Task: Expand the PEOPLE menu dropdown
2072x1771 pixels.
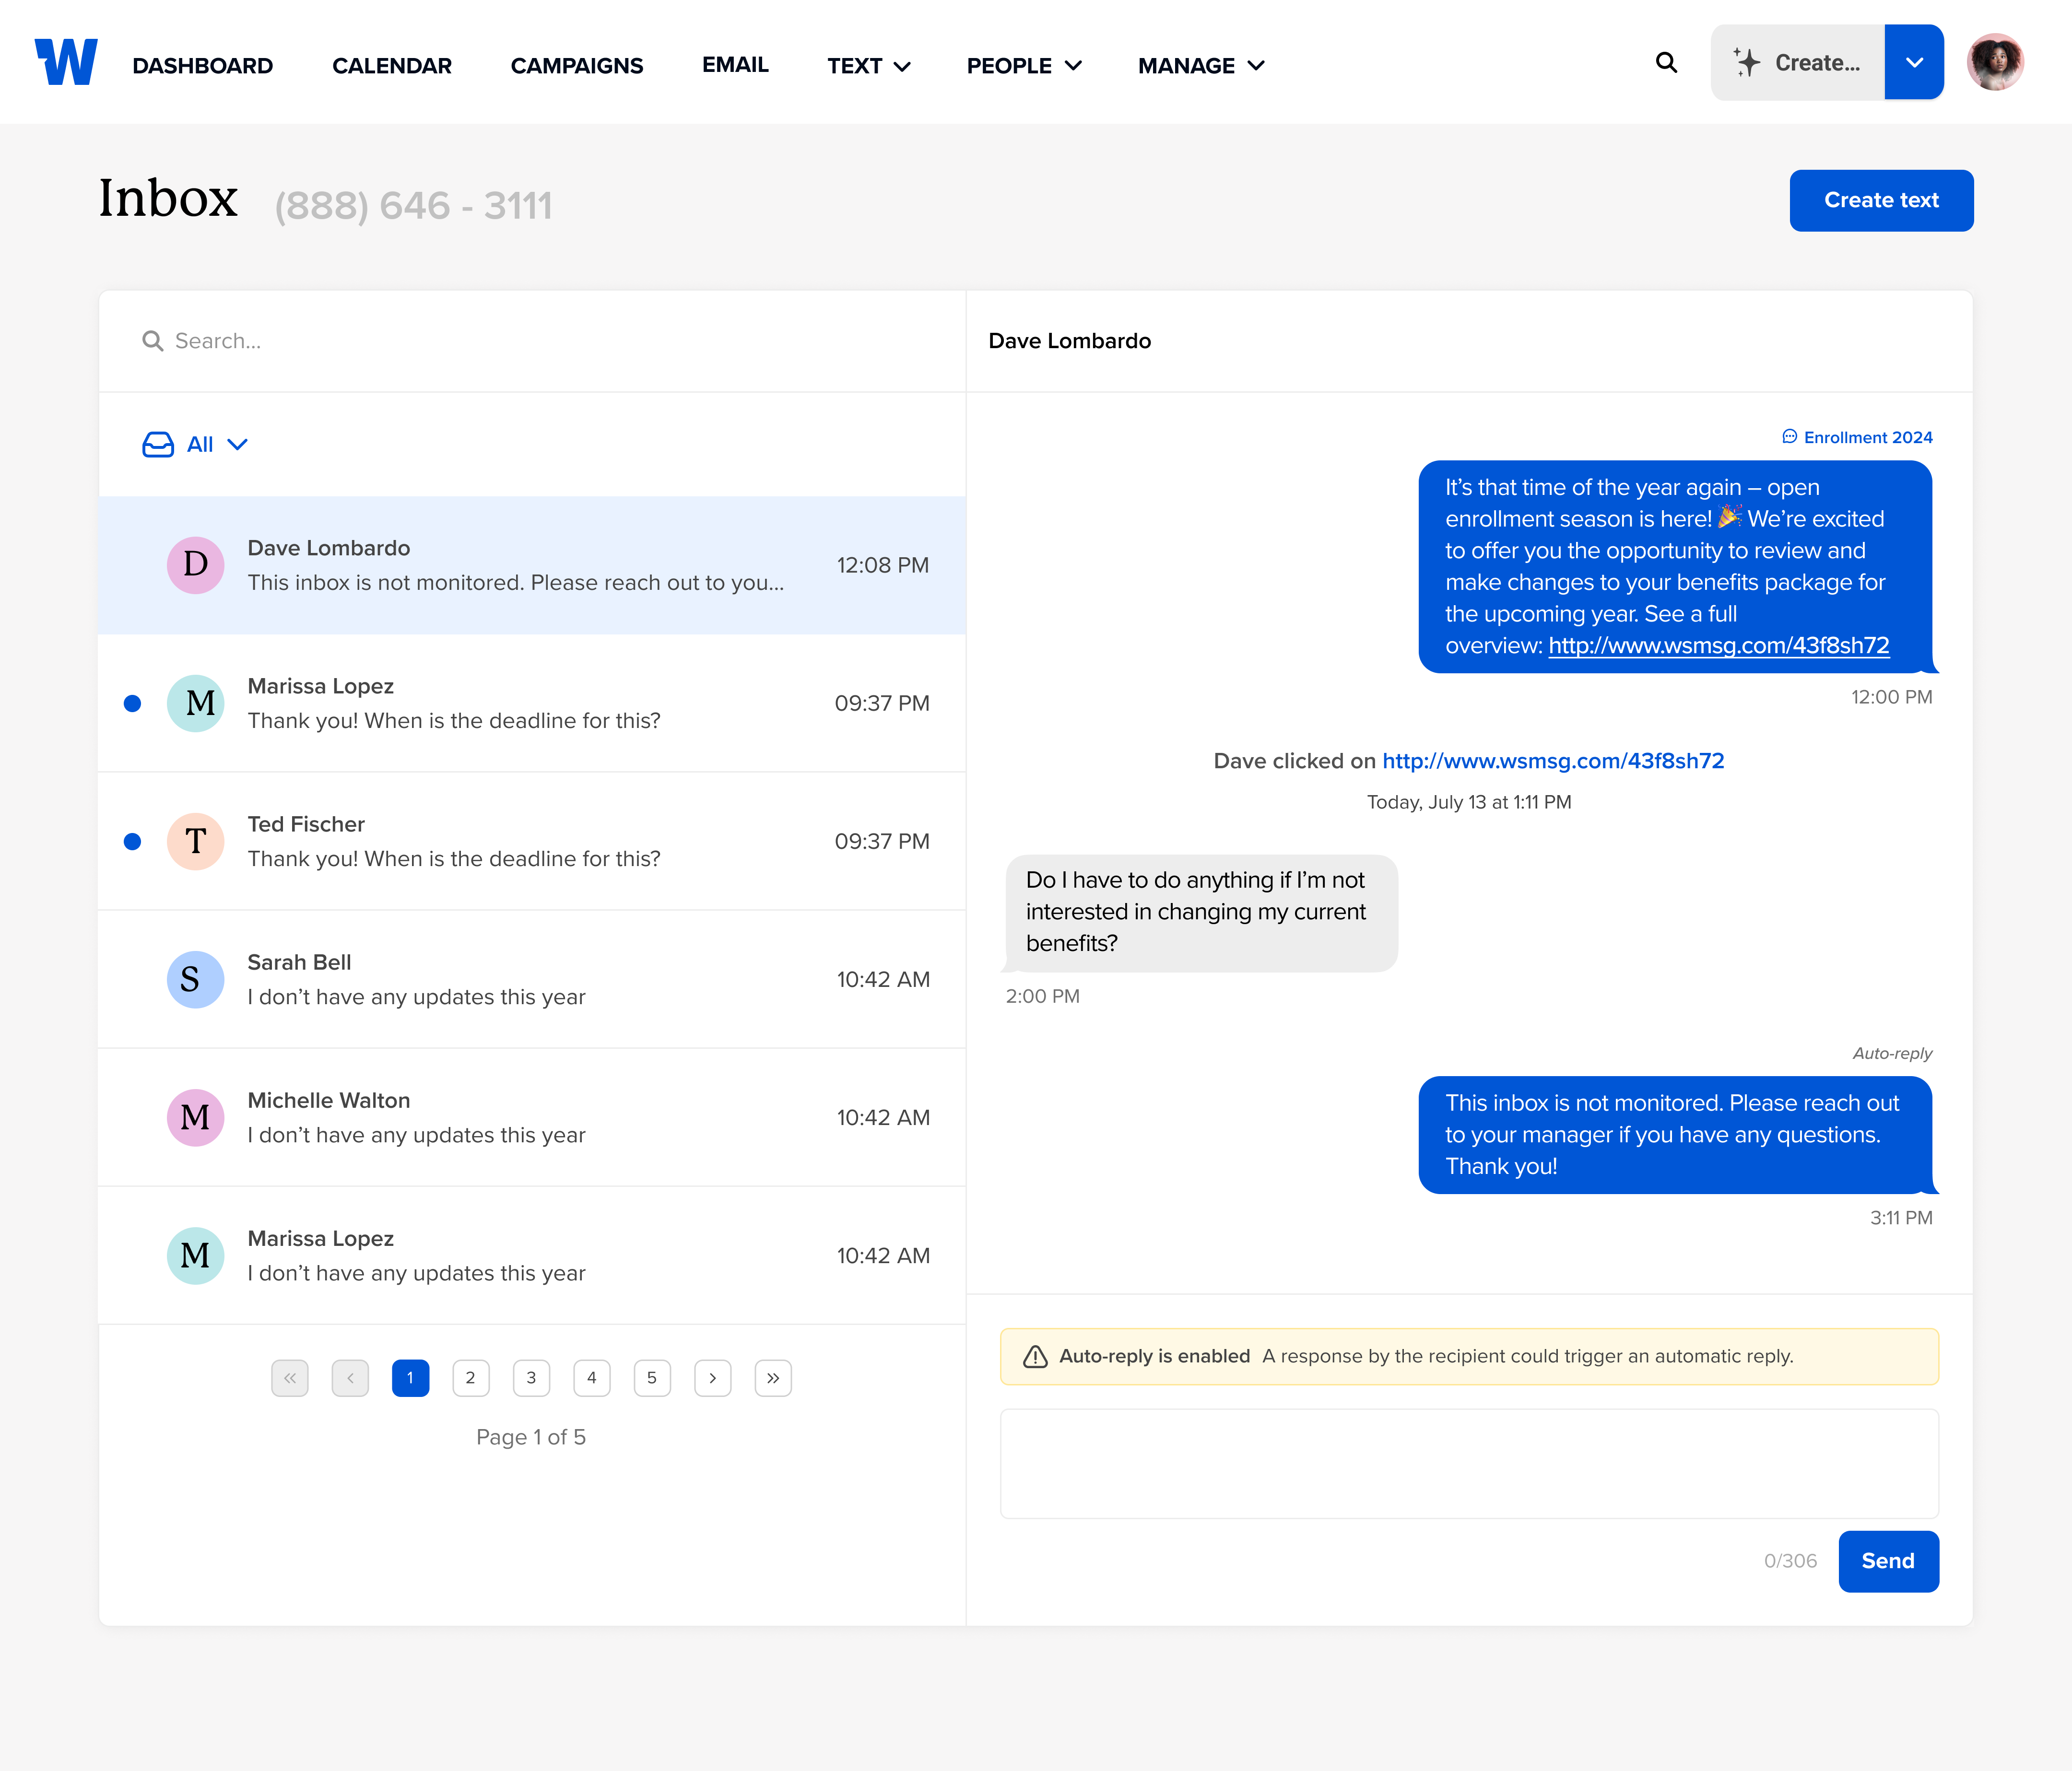Action: click(x=1024, y=66)
